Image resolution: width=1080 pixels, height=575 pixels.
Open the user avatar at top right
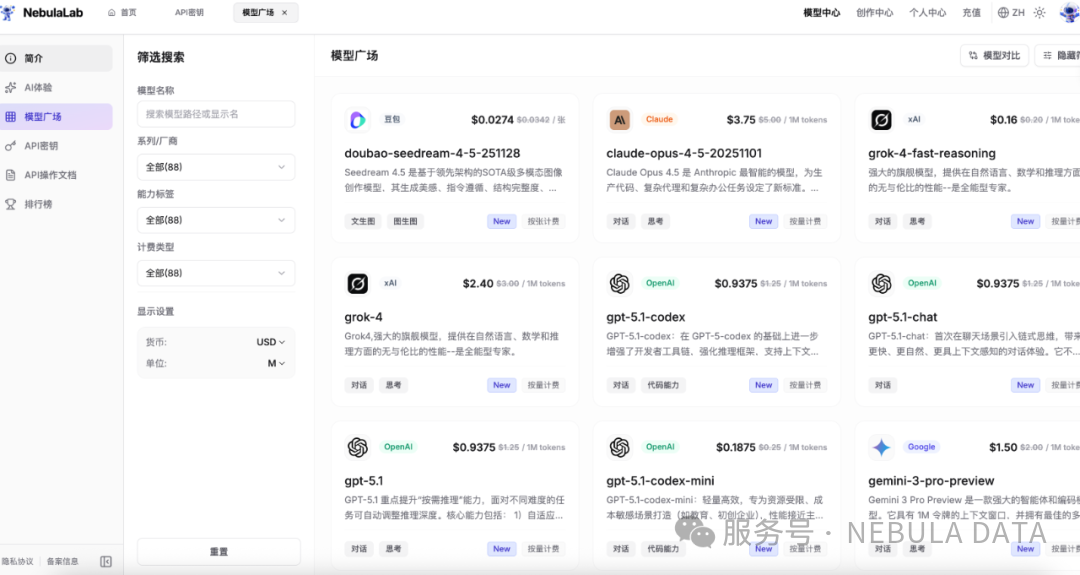tap(1070, 12)
